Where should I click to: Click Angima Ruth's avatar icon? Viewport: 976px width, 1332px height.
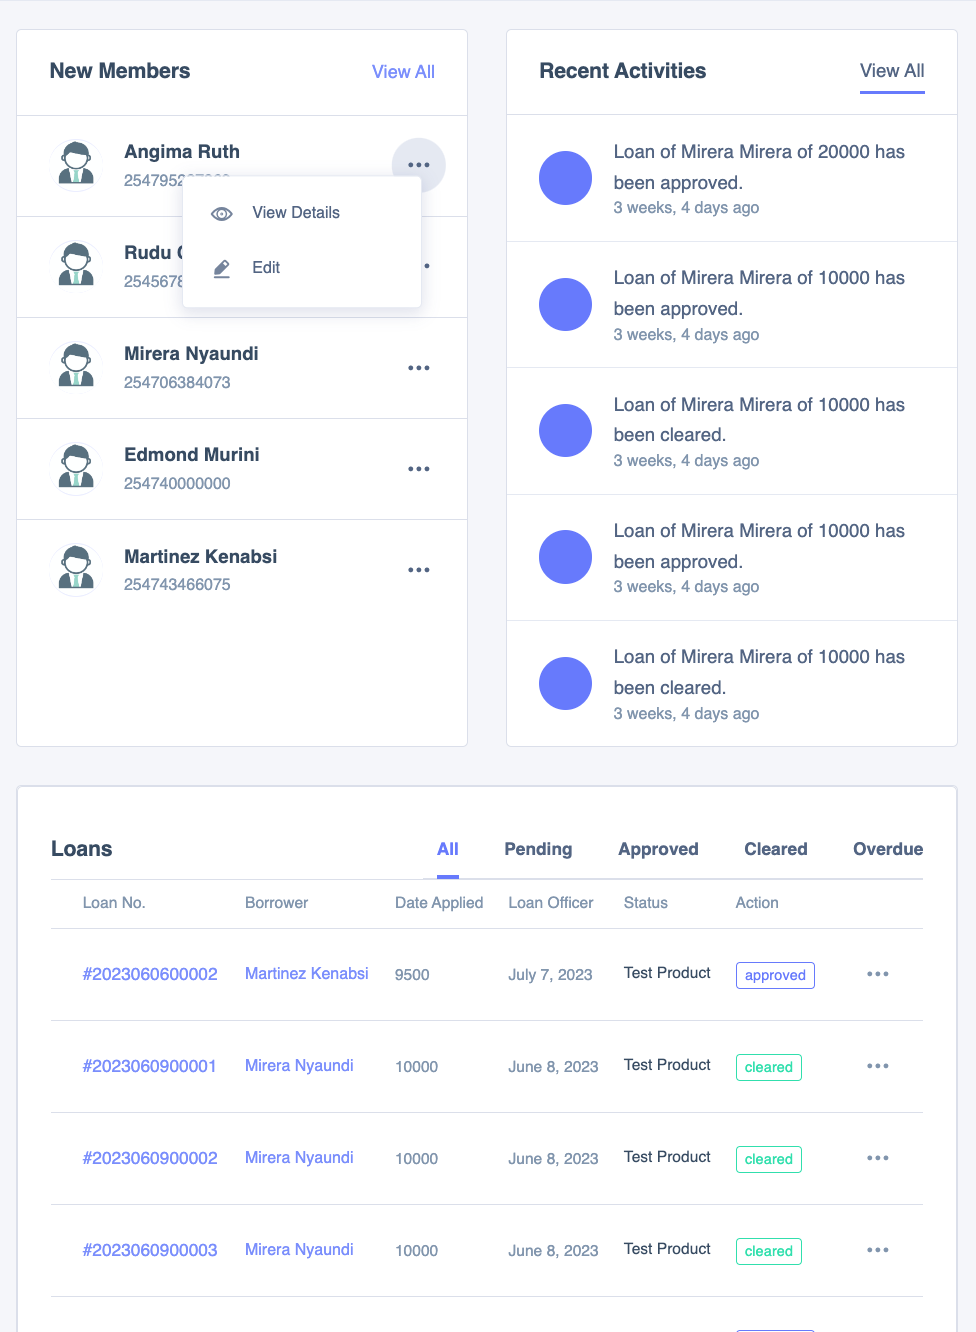[x=76, y=165]
